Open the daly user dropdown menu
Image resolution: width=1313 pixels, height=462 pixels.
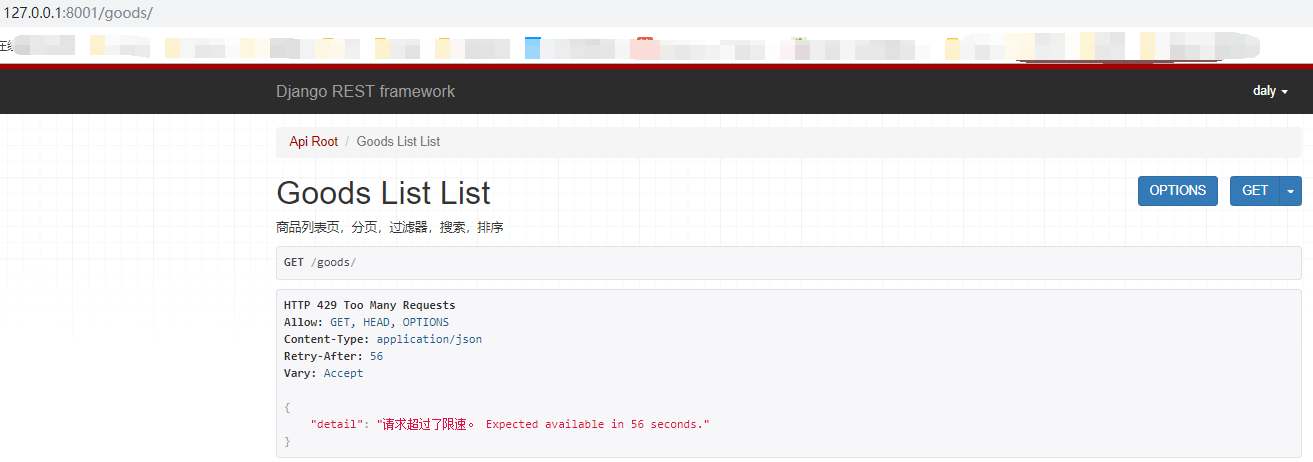[x=1270, y=91]
